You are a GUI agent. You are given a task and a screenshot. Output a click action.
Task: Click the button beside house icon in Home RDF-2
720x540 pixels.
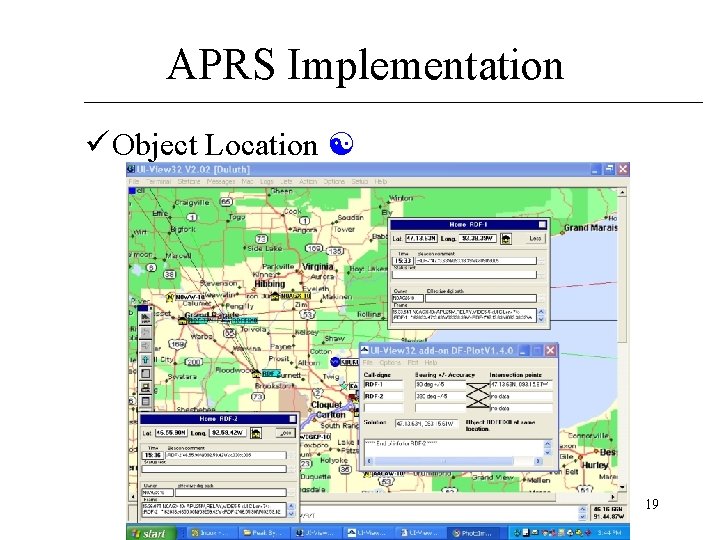pos(285,433)
